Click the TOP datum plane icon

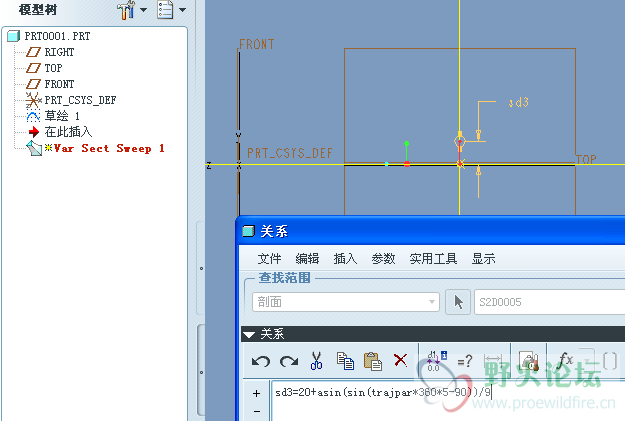coord(33,68)
